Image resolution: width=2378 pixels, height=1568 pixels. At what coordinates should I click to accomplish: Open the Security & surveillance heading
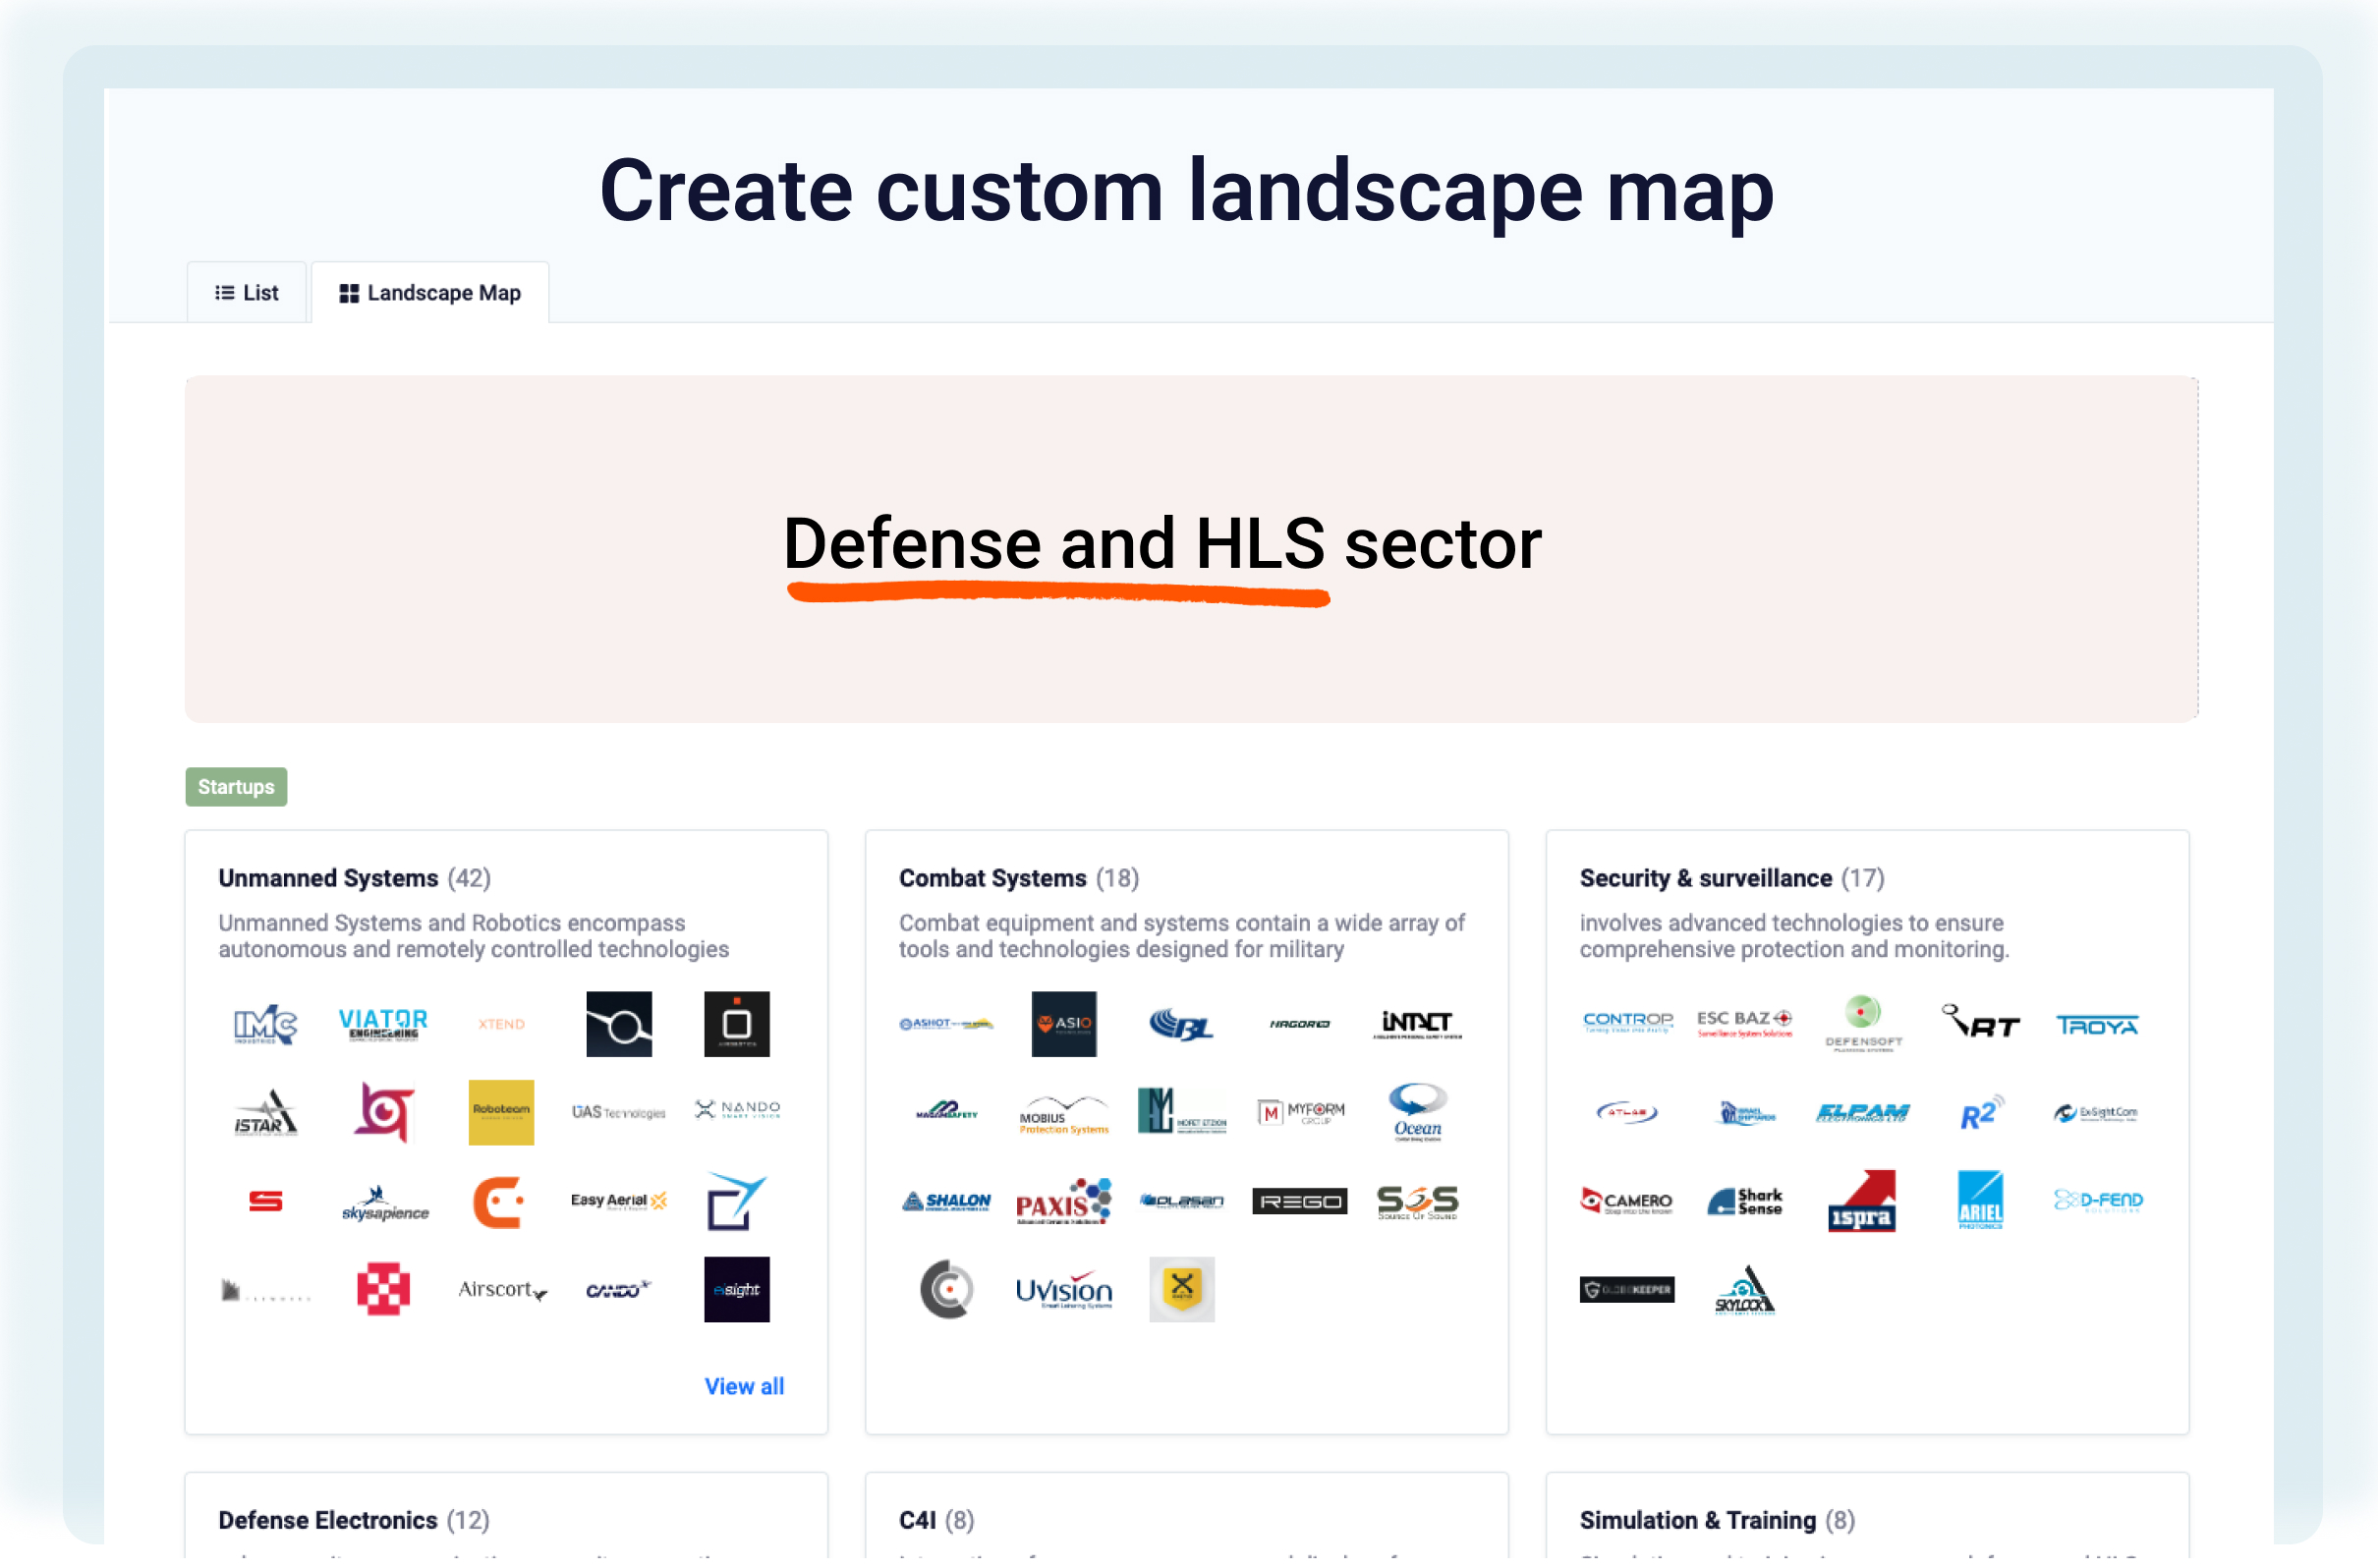click(x=1705, y=878)
